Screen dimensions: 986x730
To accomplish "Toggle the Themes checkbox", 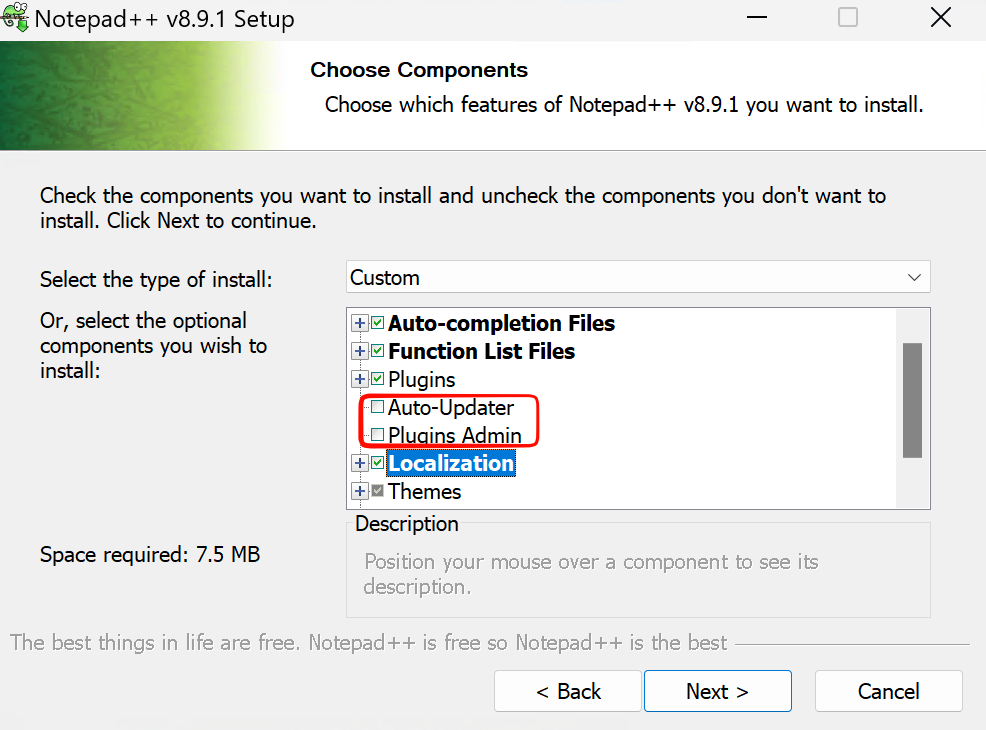I will (x=377, y=490).
